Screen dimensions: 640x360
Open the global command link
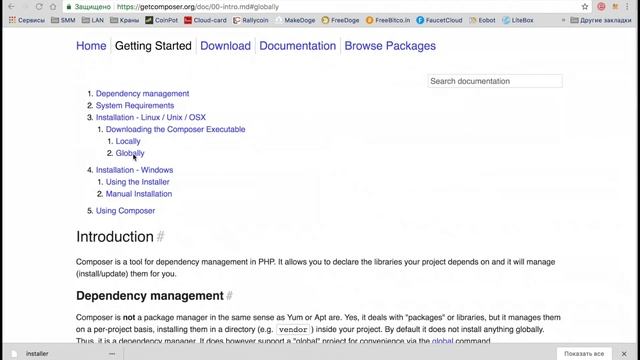click(x=442, y=340)
